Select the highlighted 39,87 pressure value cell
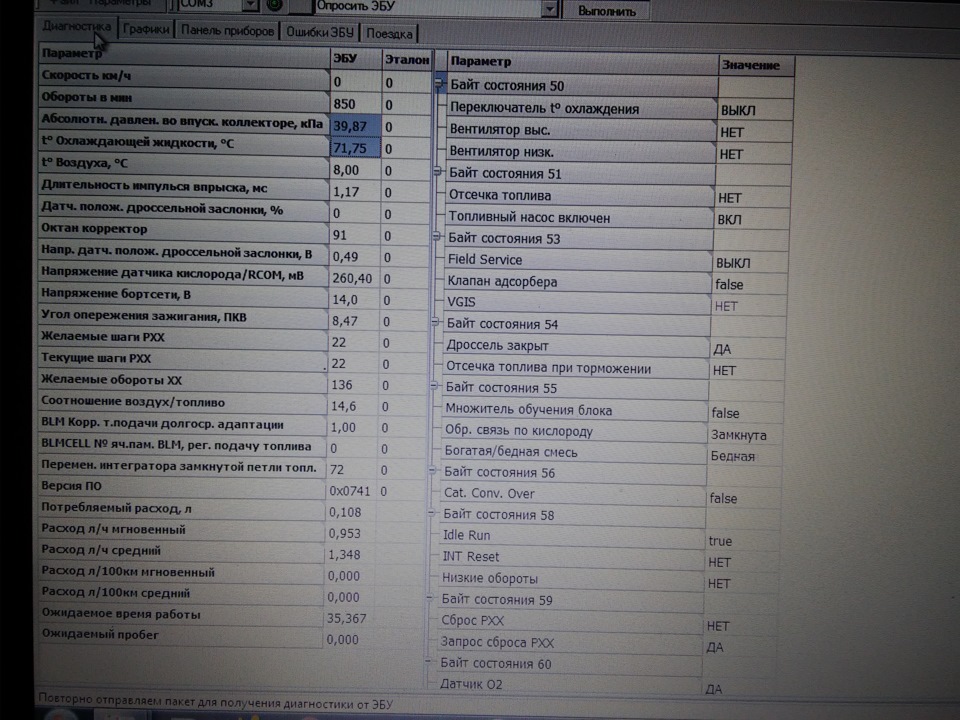The height and width of the screenshot is (720, 960). point(355,126)
